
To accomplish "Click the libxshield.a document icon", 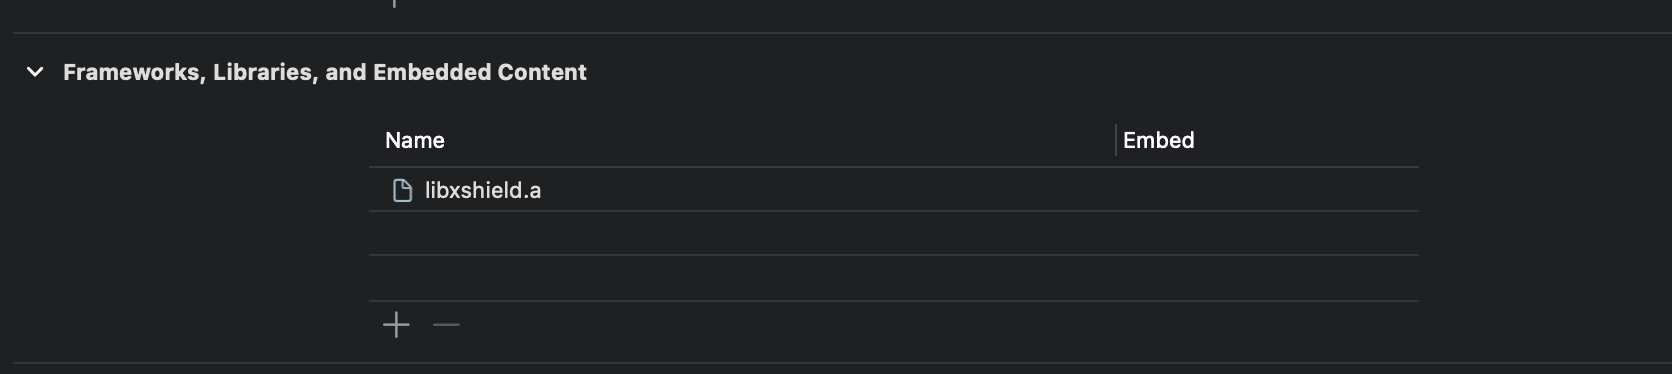I will pos(402,190).
